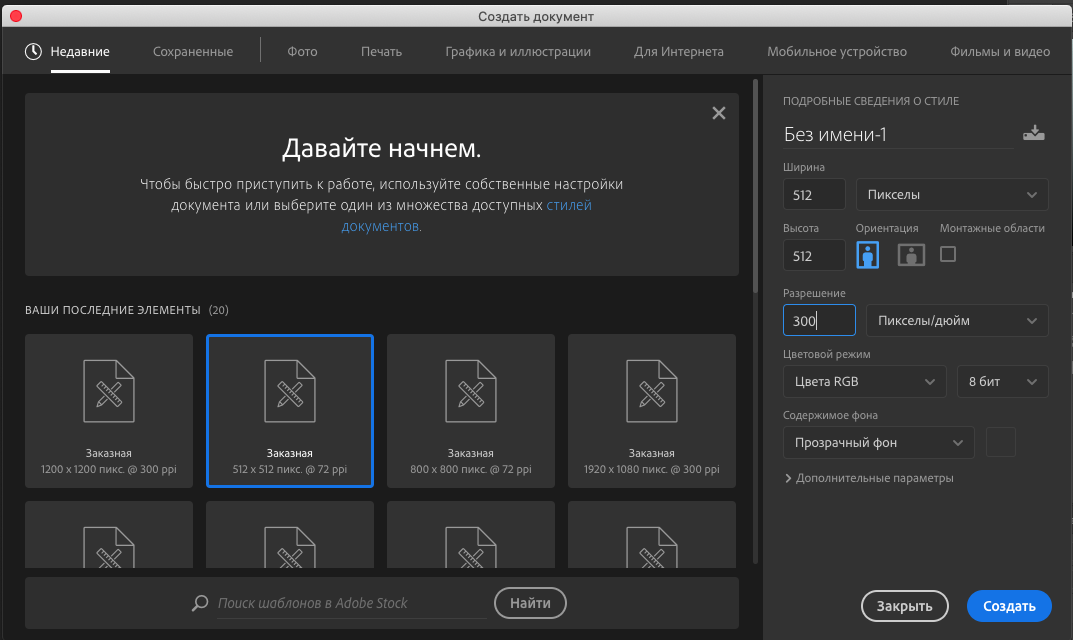Dismiss the Давайте начнем banner

pos(718,113)
